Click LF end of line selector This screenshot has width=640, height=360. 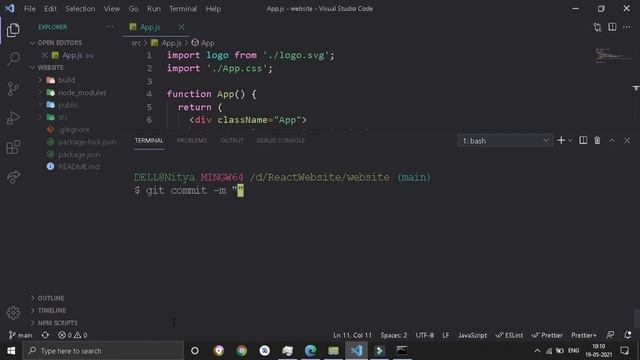tap(446, 335)
